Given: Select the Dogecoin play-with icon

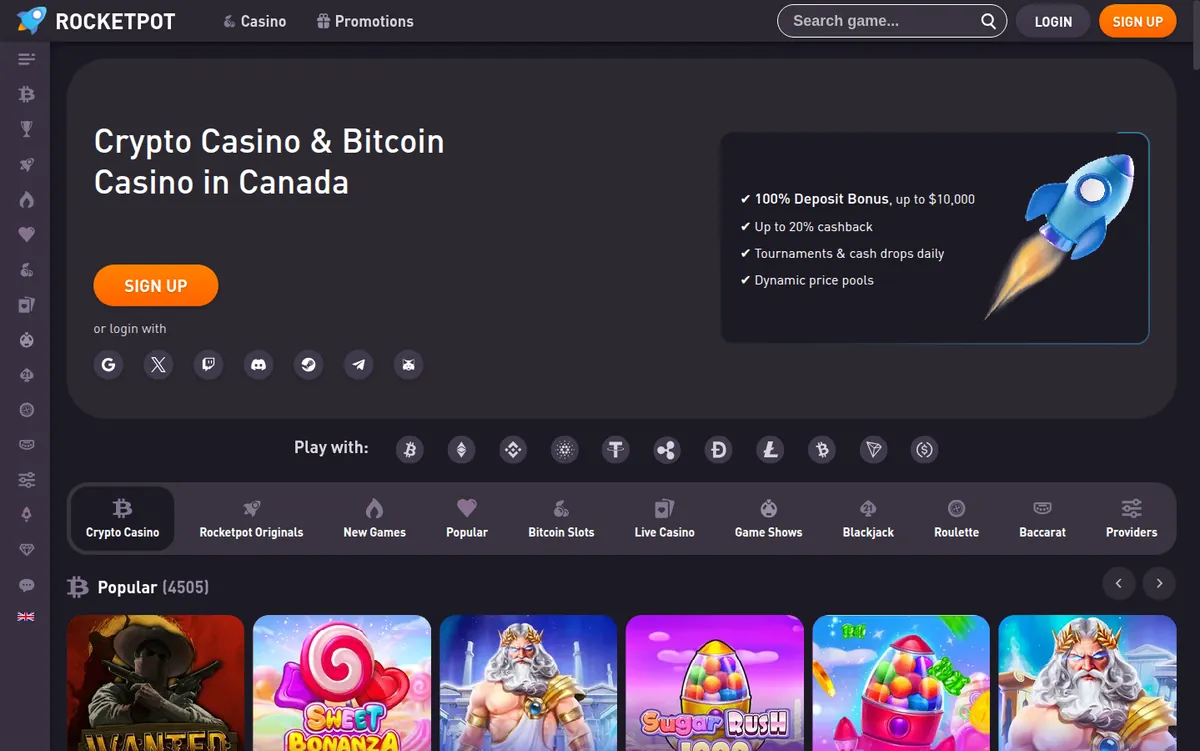Looking at the screenshot, I should [x=718, y=450].
